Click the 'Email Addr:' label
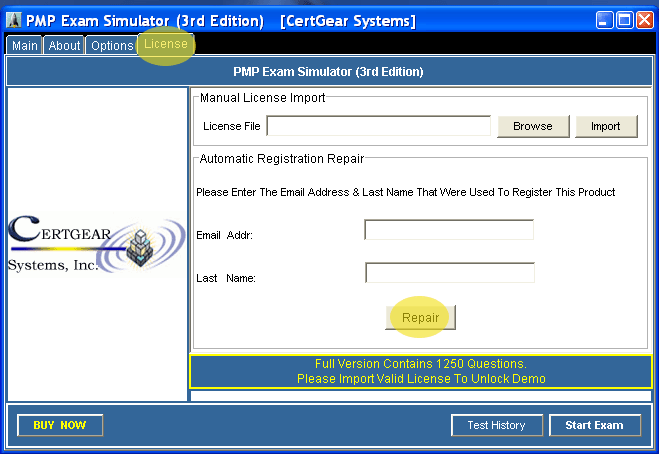This screenshot has height=454, width=659. pyautogui.click(x=224, y=235)
